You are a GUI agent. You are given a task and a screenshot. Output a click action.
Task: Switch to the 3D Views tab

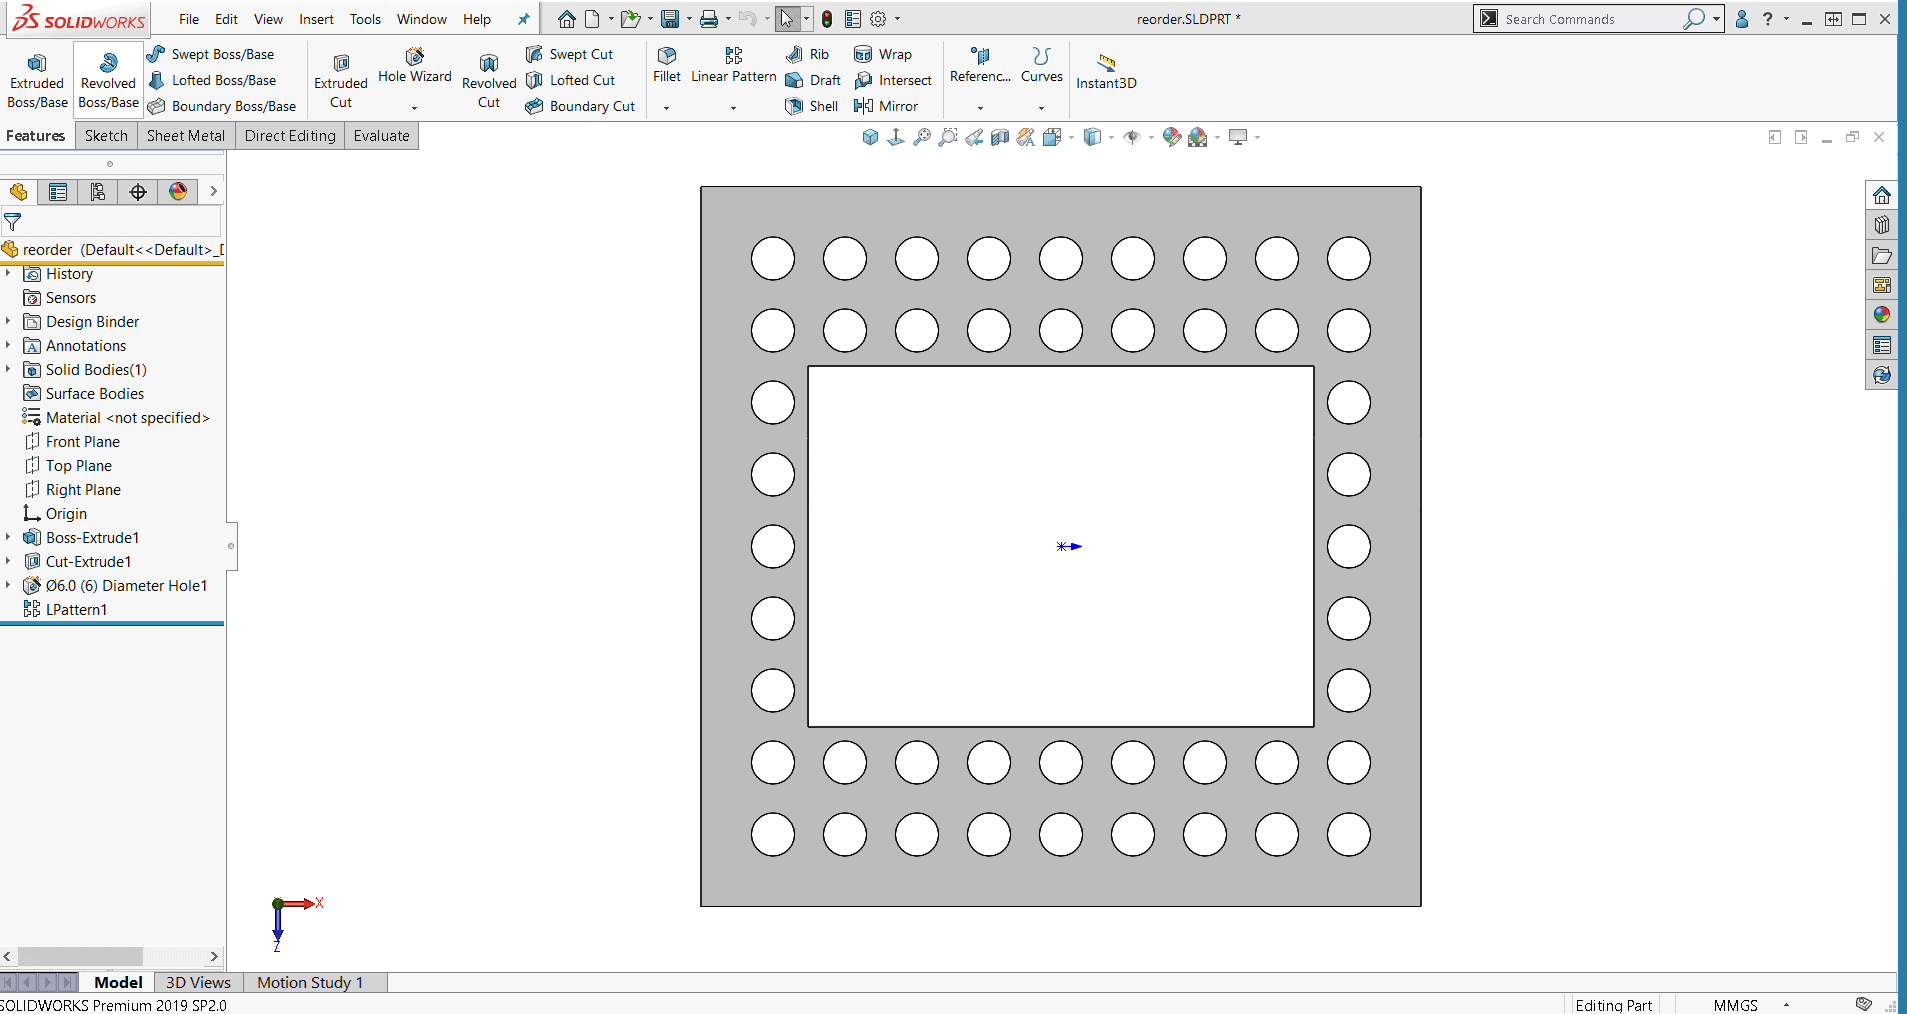pos(198,982)
